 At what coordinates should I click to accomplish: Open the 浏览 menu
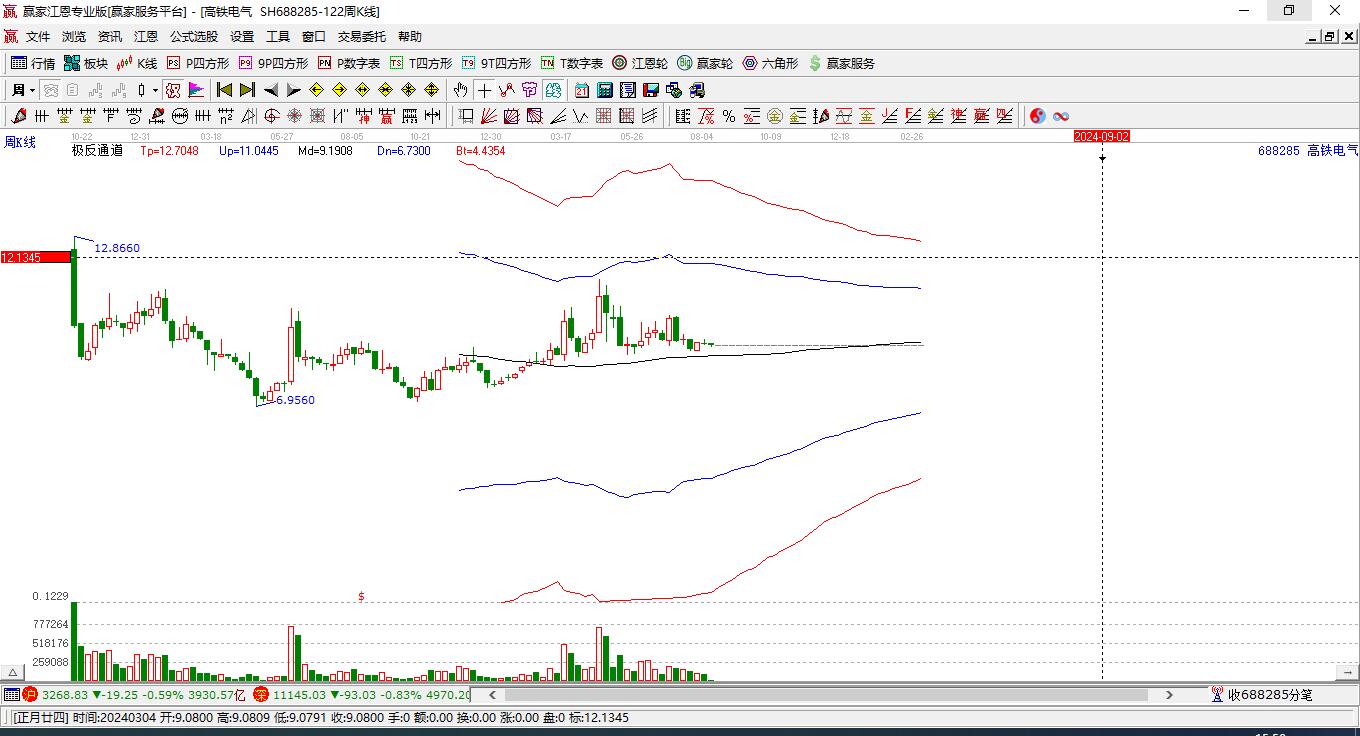tap(74, 37)
